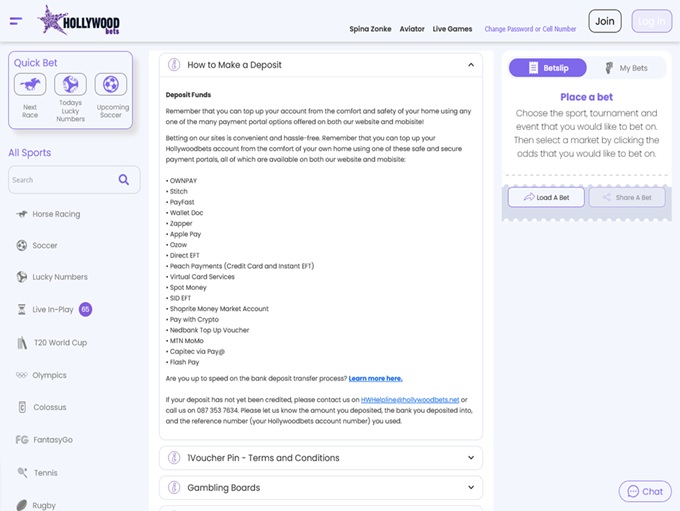Screen dimensions: 680x511
Task: Select the Next Race quick bet icon
Action: point(30,85)
